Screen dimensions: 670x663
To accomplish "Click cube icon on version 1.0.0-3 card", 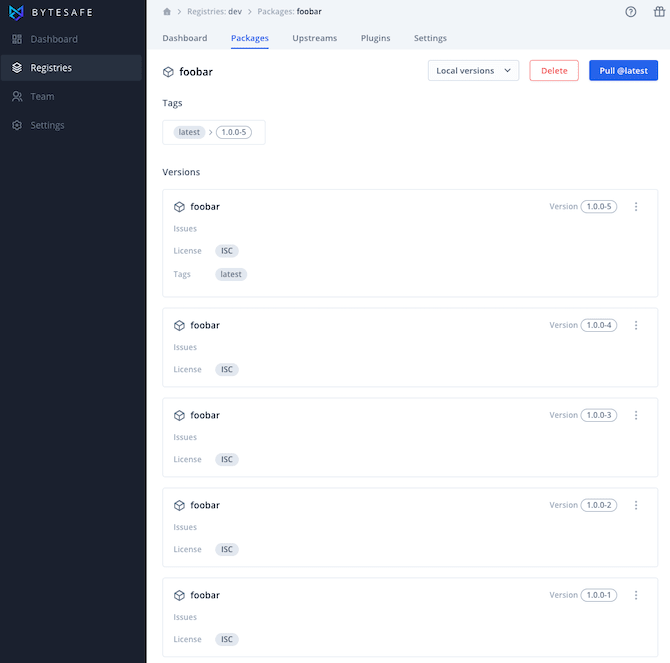I will (179, 416).
